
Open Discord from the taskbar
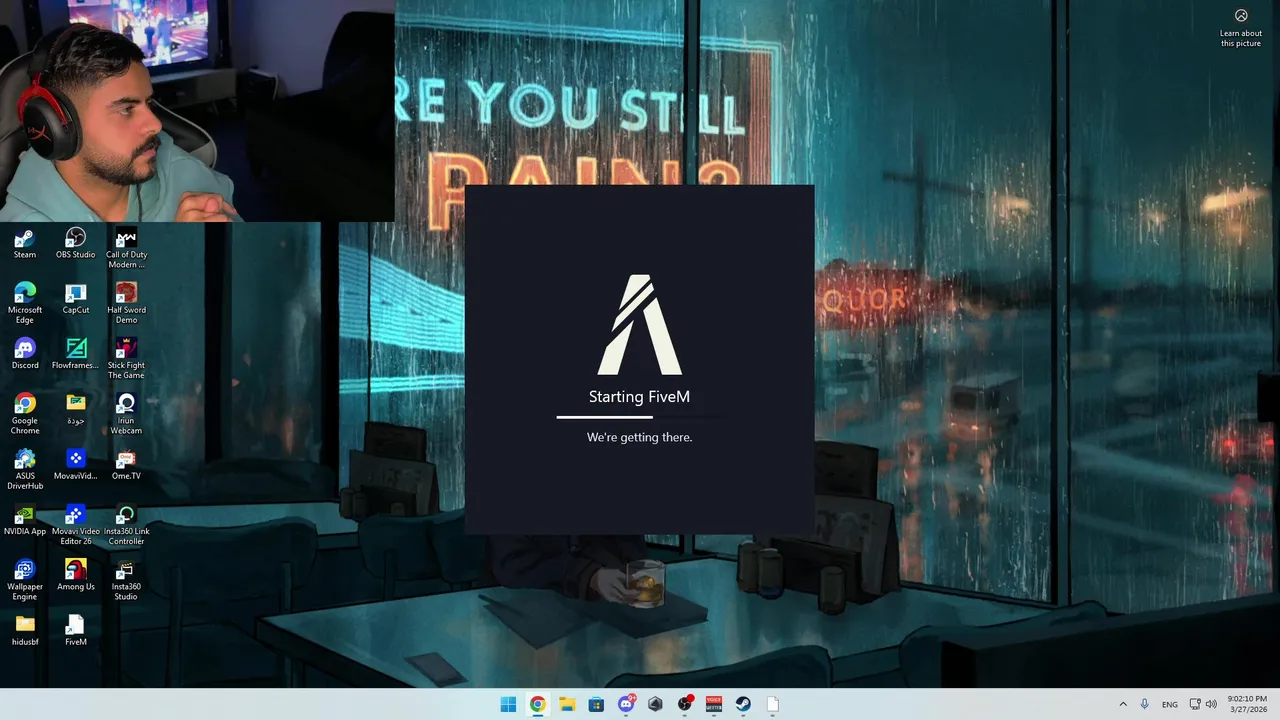pos(626,704)
